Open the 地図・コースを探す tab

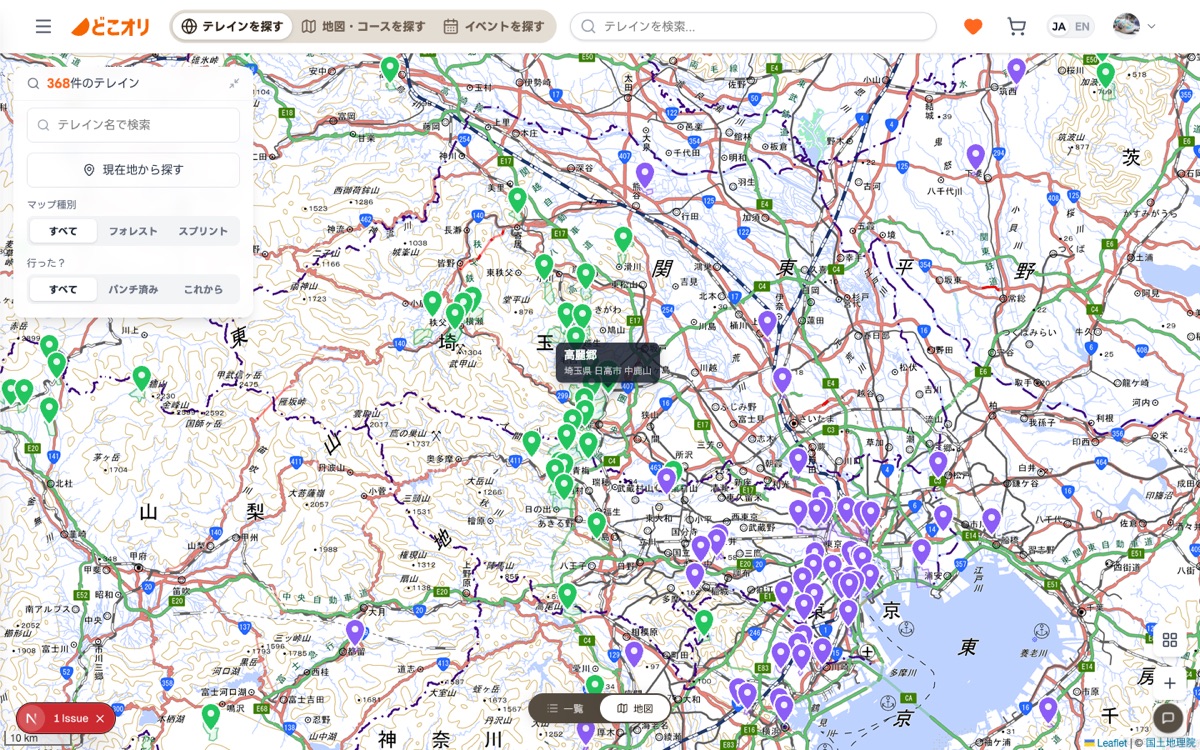point(363,27)
